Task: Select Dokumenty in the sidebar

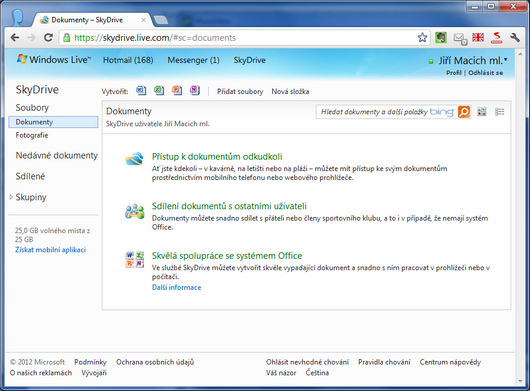Action: [x=53, y=122]
